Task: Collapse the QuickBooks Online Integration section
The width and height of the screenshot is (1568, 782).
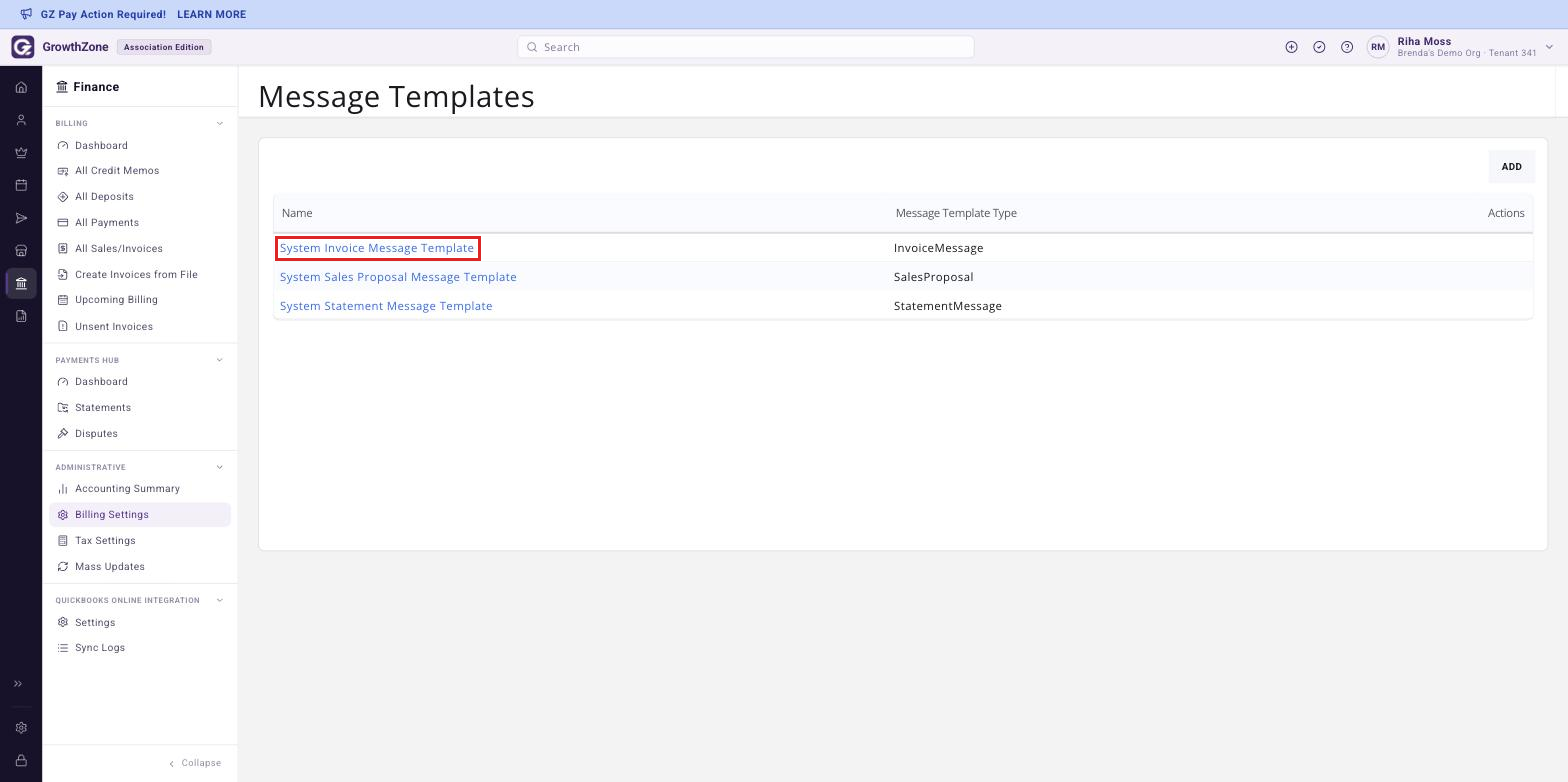Action: (220, 600)
